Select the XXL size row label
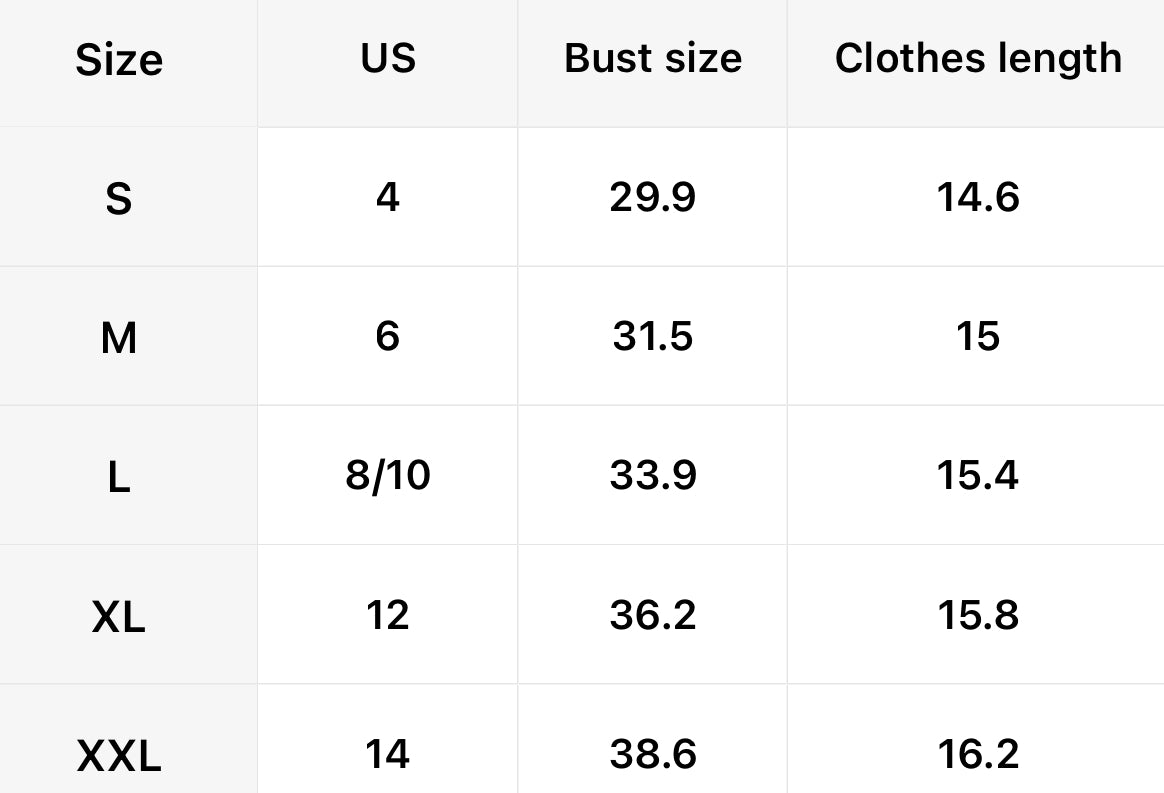The height and width of the screenshot is (793, 1164). (119, 756)
